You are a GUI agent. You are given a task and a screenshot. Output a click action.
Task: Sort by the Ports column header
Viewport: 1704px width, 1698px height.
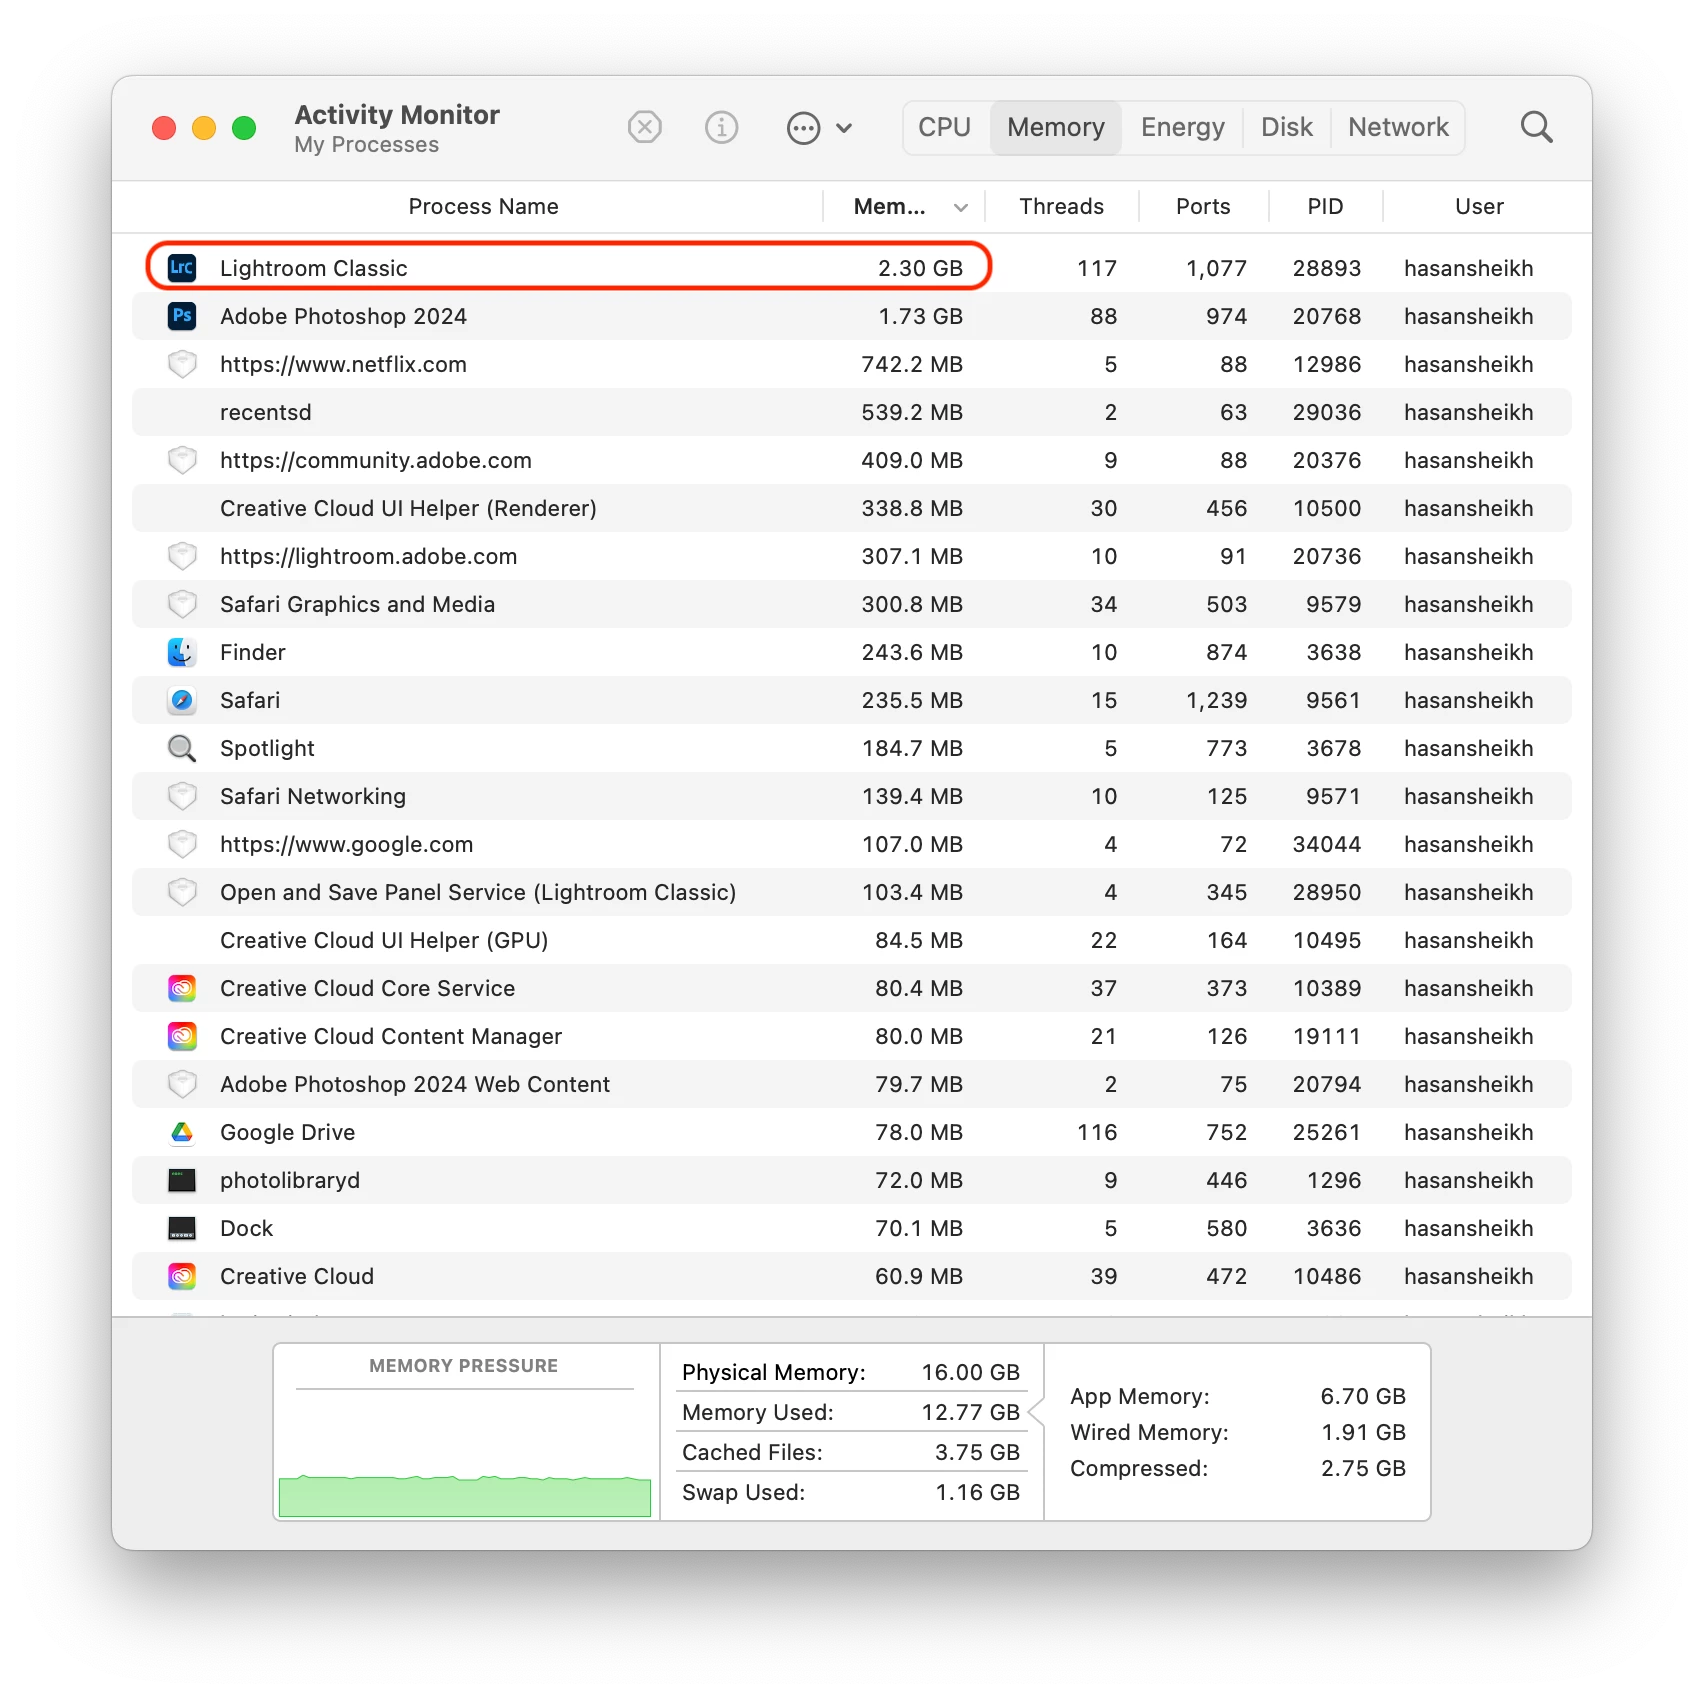(1203, 206)
